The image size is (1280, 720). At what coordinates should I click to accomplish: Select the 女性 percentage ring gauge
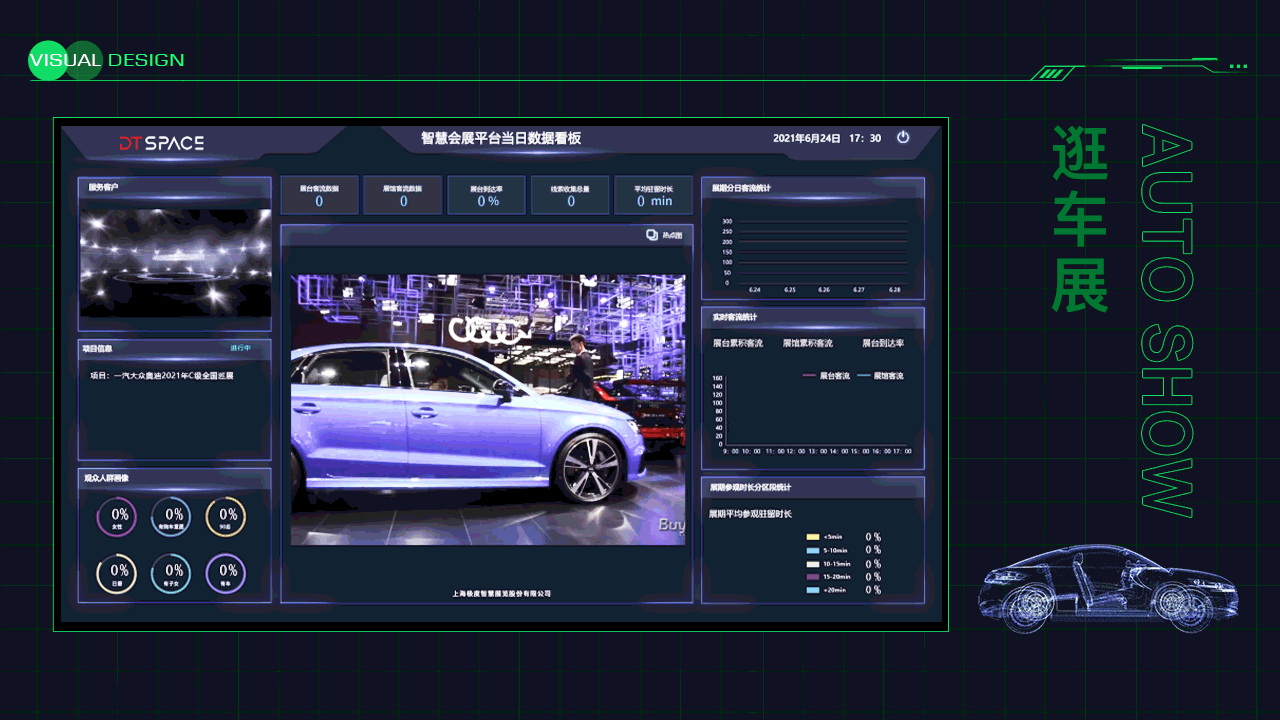115,517
